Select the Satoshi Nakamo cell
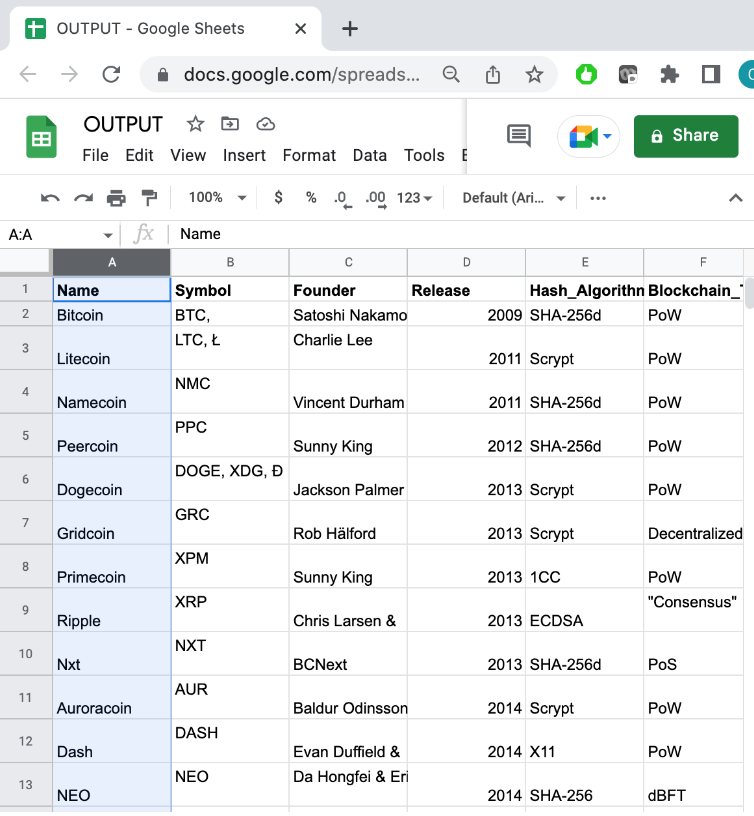This screenshot has width=754, height=816. click(348, 315)
